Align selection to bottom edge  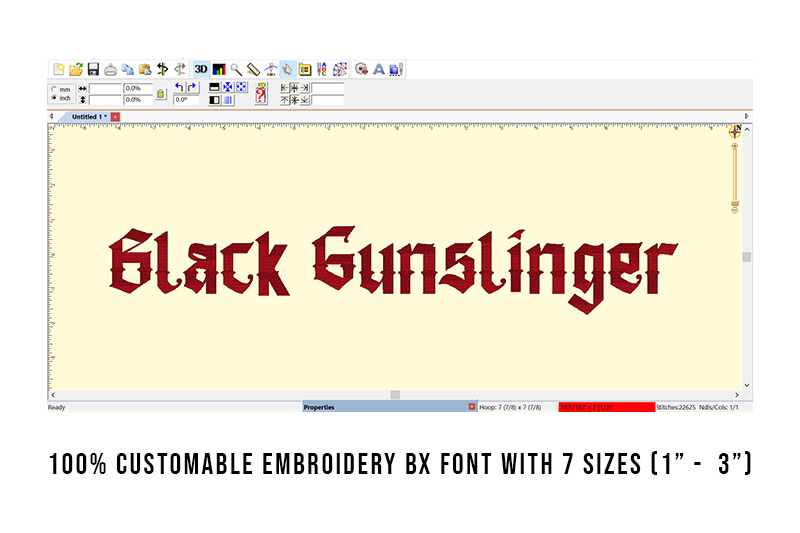point(304,100)
